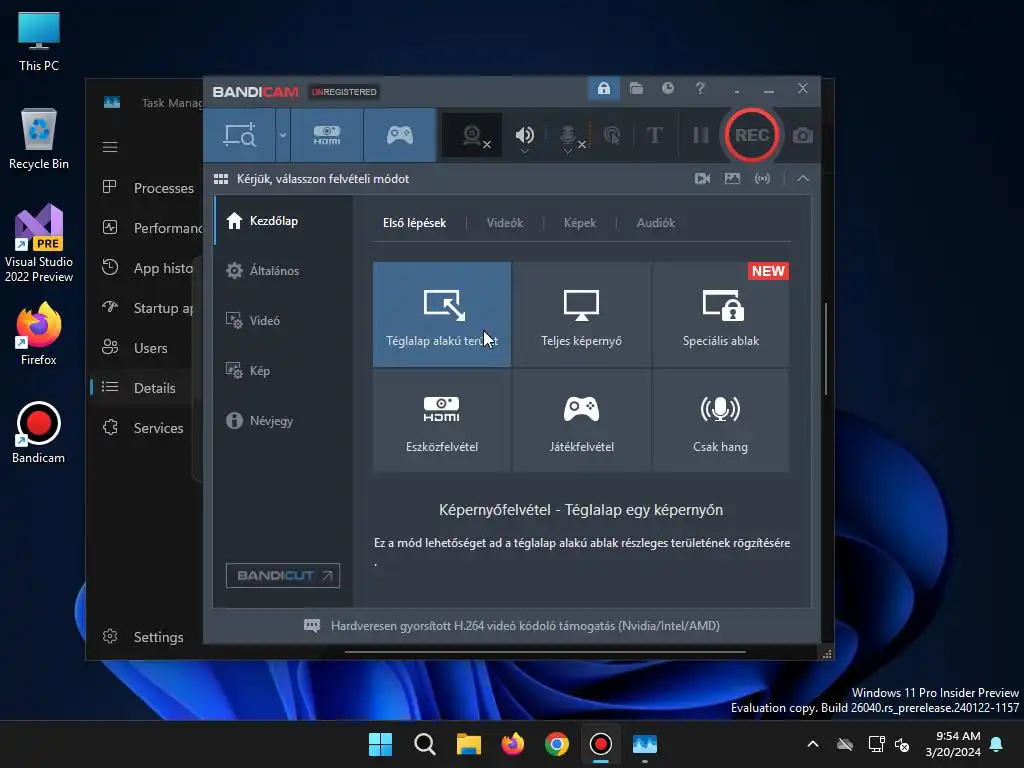Choose the Játékfelvétel tile
This screenshot has height=768, width=1024.
pyautogui.click(x=581, y=420)
